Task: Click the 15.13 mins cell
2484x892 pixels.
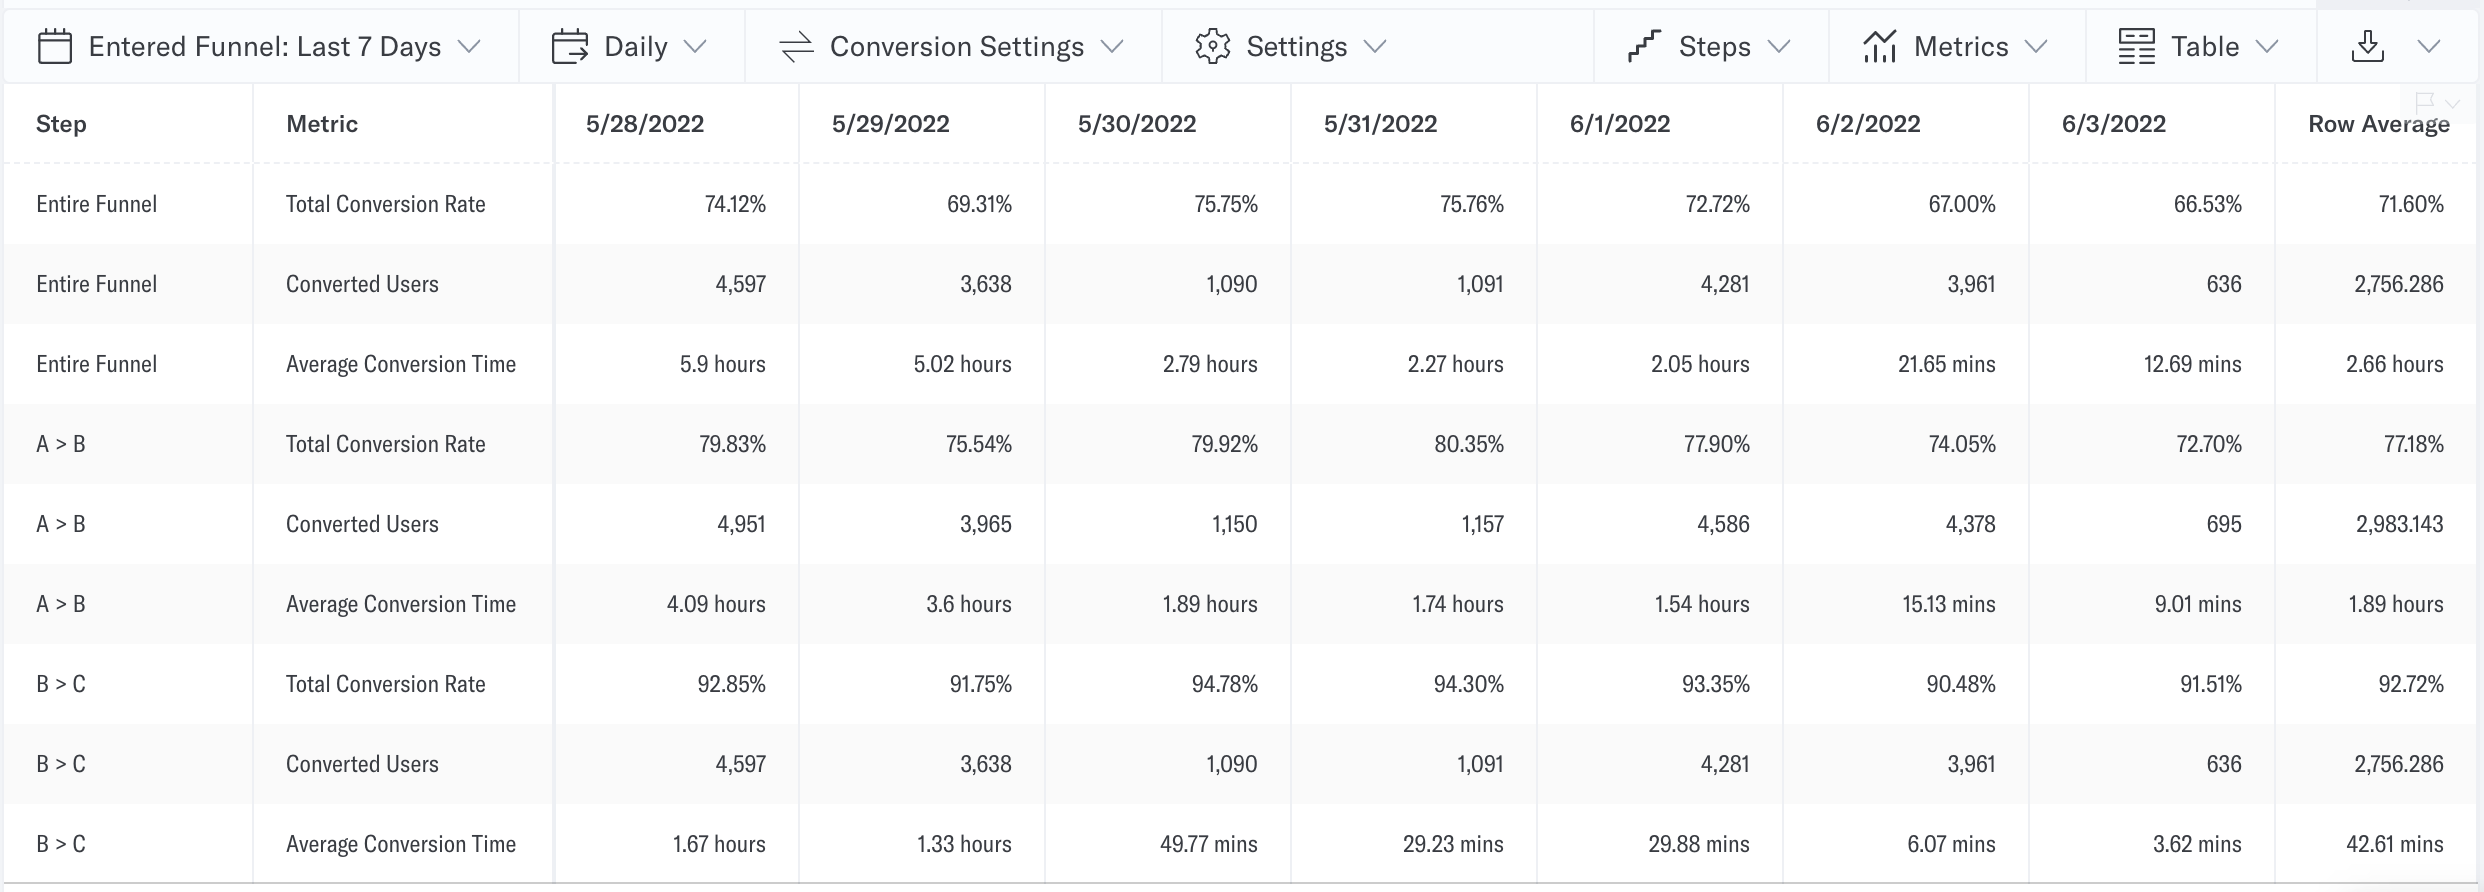Action: click(x=1949, y=604)
